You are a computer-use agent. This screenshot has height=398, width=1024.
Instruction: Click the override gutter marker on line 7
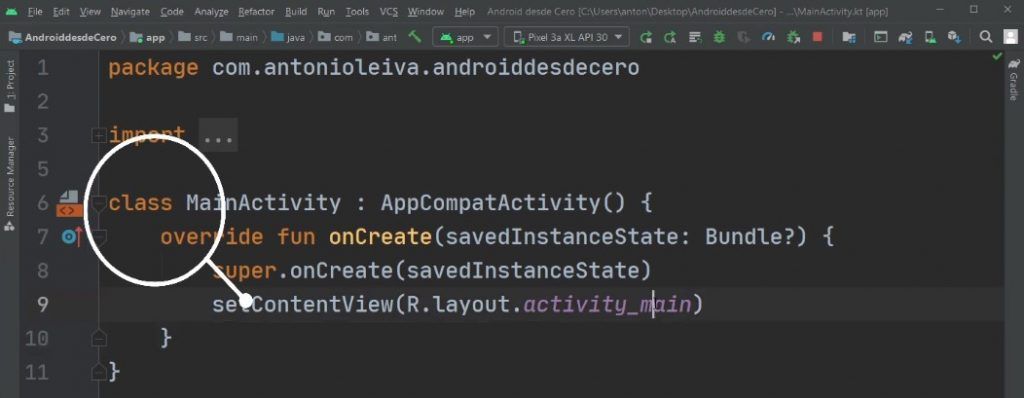(x=72, y=237)
